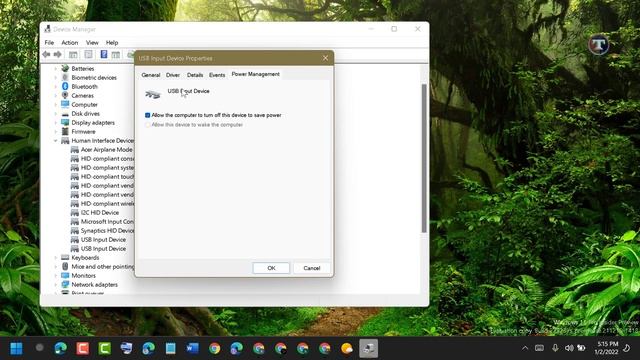Screen dimensions: 640x360
Task: Go back with the toolbar Back arrow
Action: [46, 55]
